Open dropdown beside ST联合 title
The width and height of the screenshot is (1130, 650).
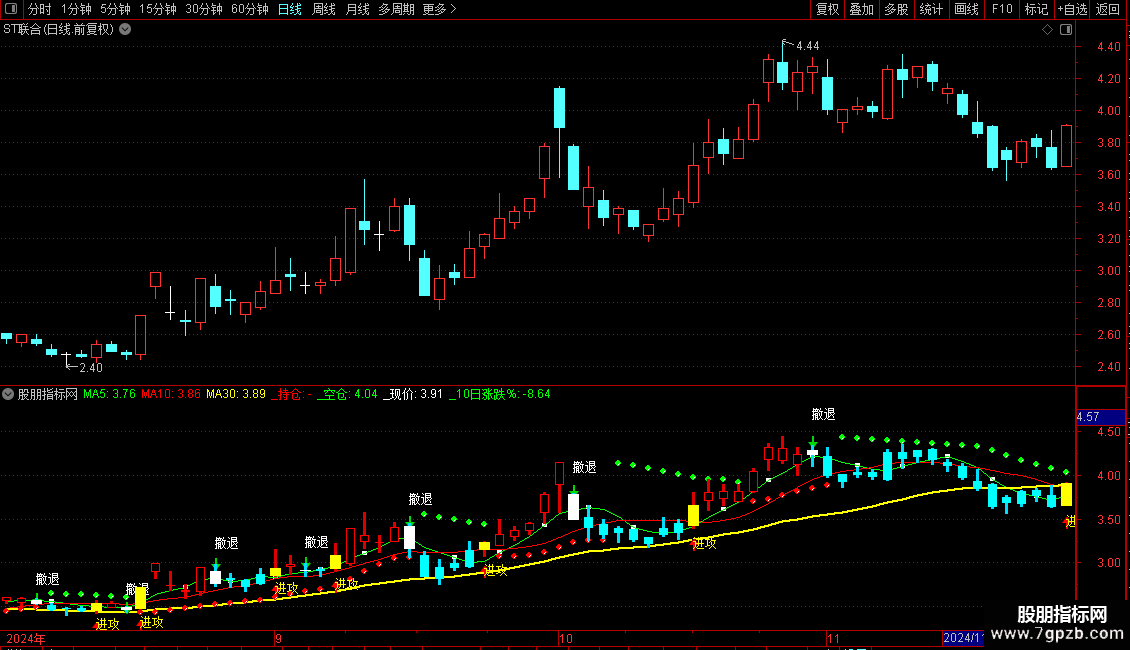[125, 30]
